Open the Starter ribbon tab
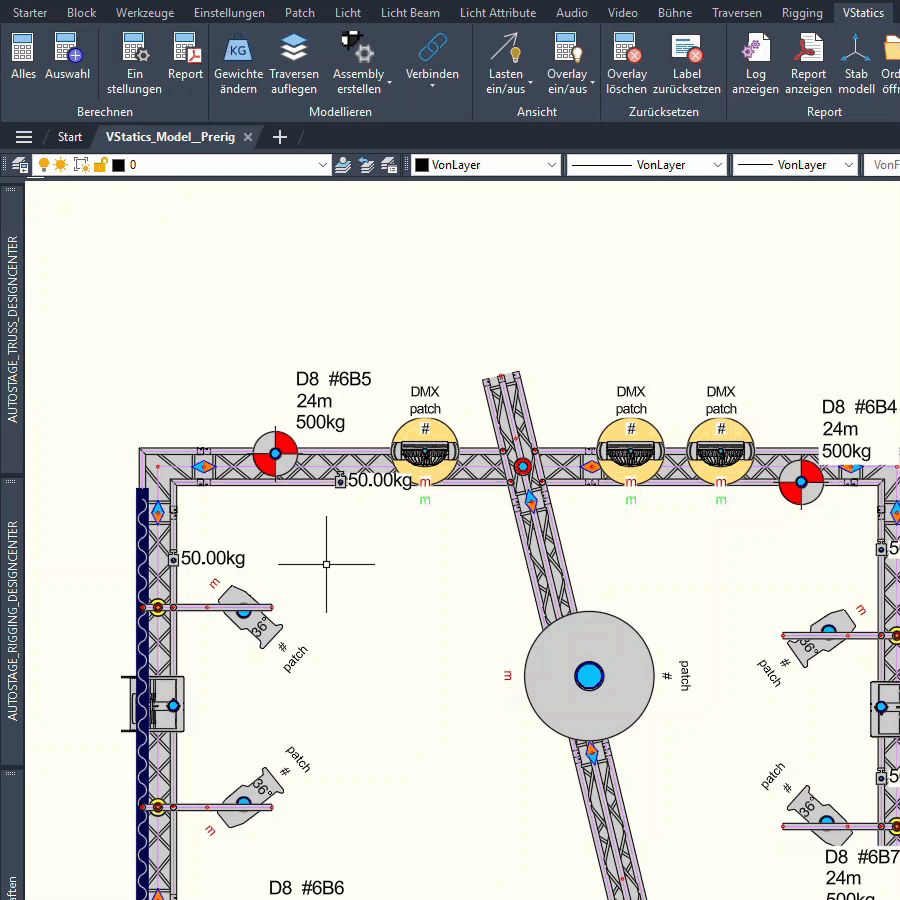Image resolution: width=900 pixels, height=900 pixels. pyautogui.click(x=30, y=13)
